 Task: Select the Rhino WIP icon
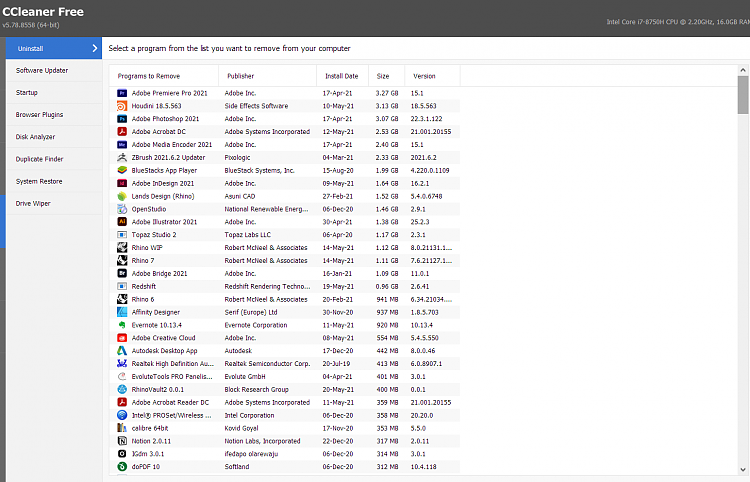coord(122,248)
